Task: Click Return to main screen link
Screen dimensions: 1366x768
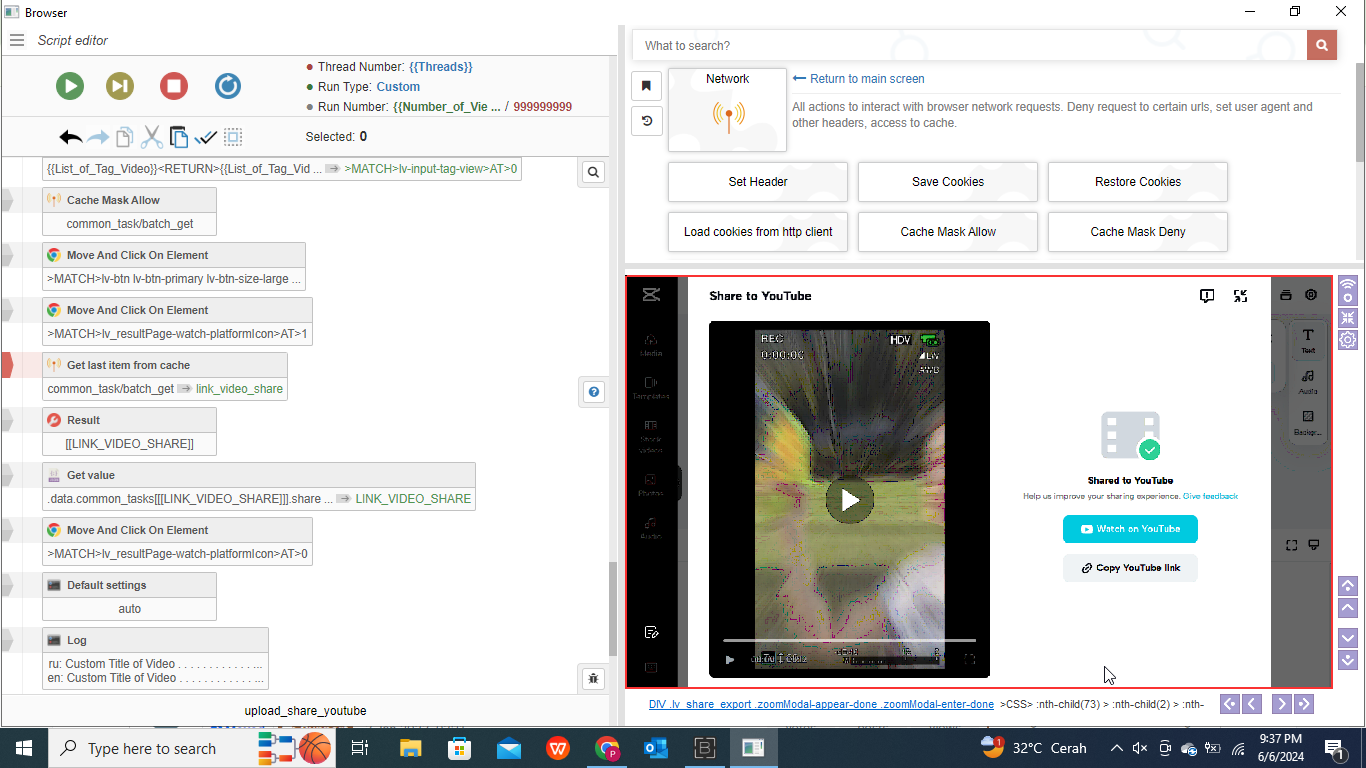Action: coord(866,79)
